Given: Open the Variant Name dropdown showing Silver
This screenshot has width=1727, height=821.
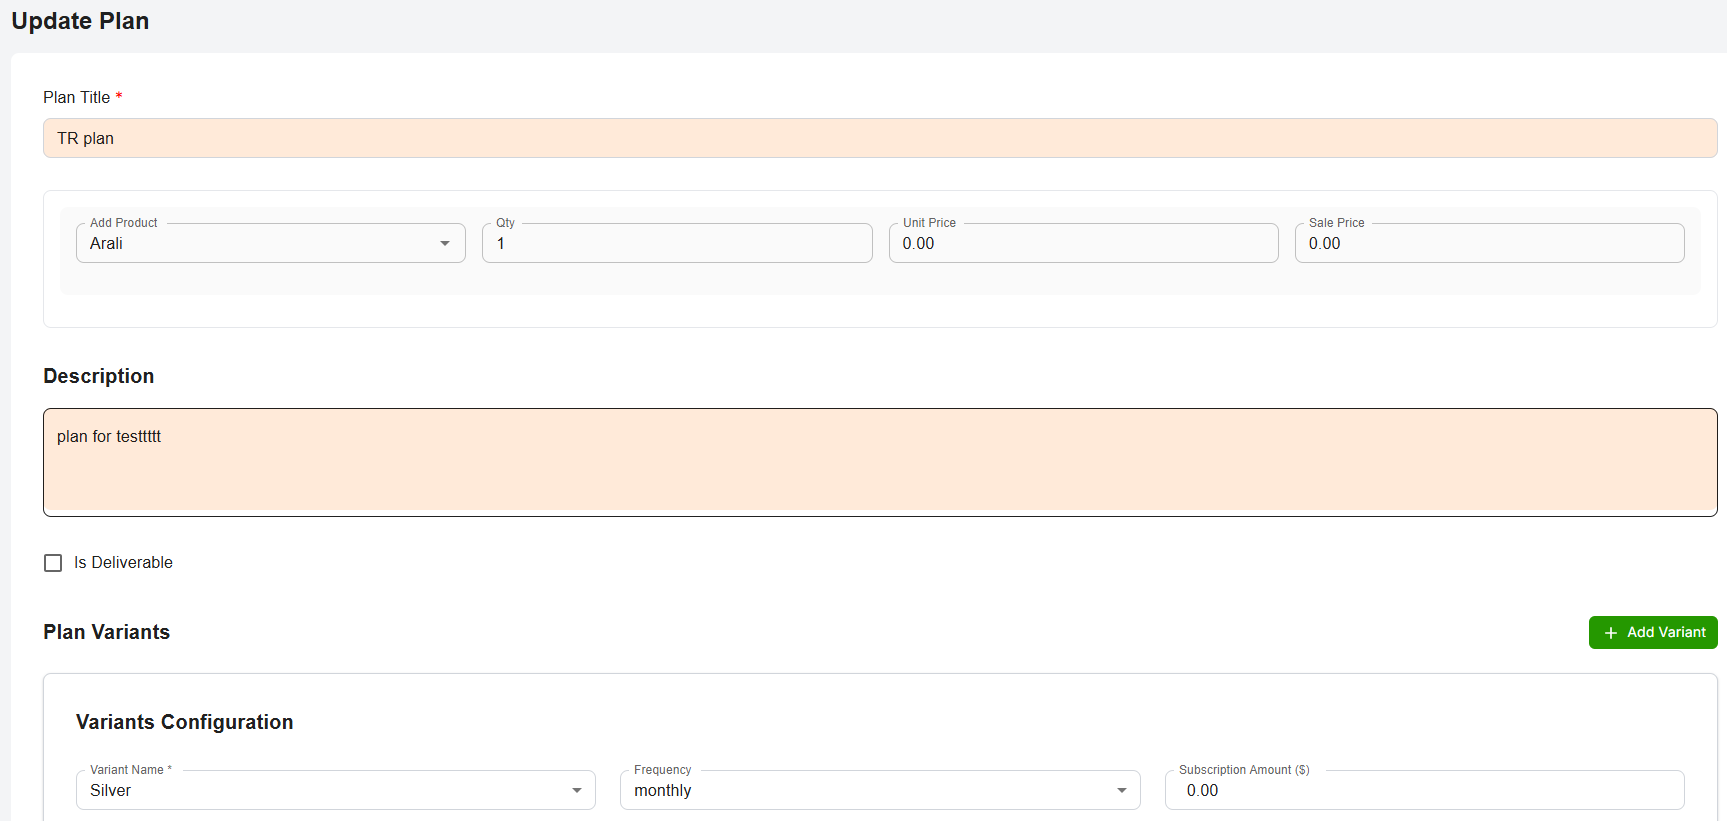Looking at the screenshot, I should pyautogui.click(x=320, y=791).
